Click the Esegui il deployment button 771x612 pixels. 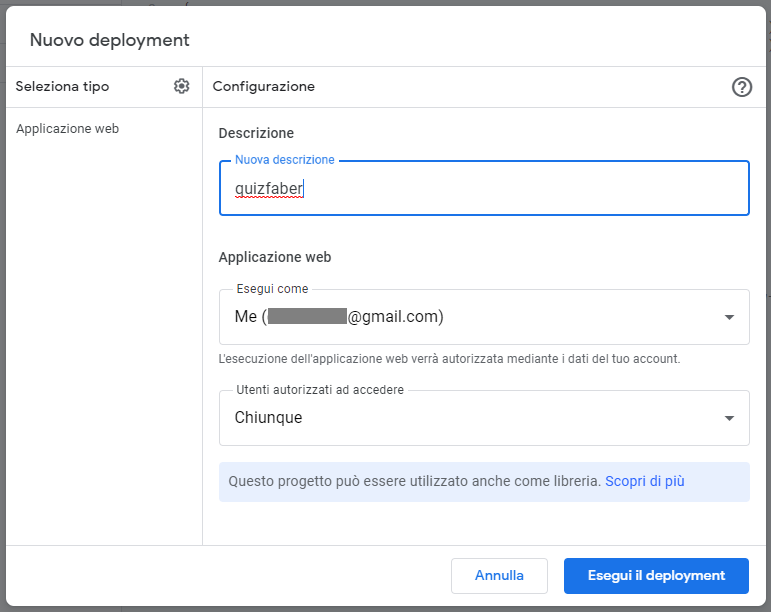click(656, 576)
